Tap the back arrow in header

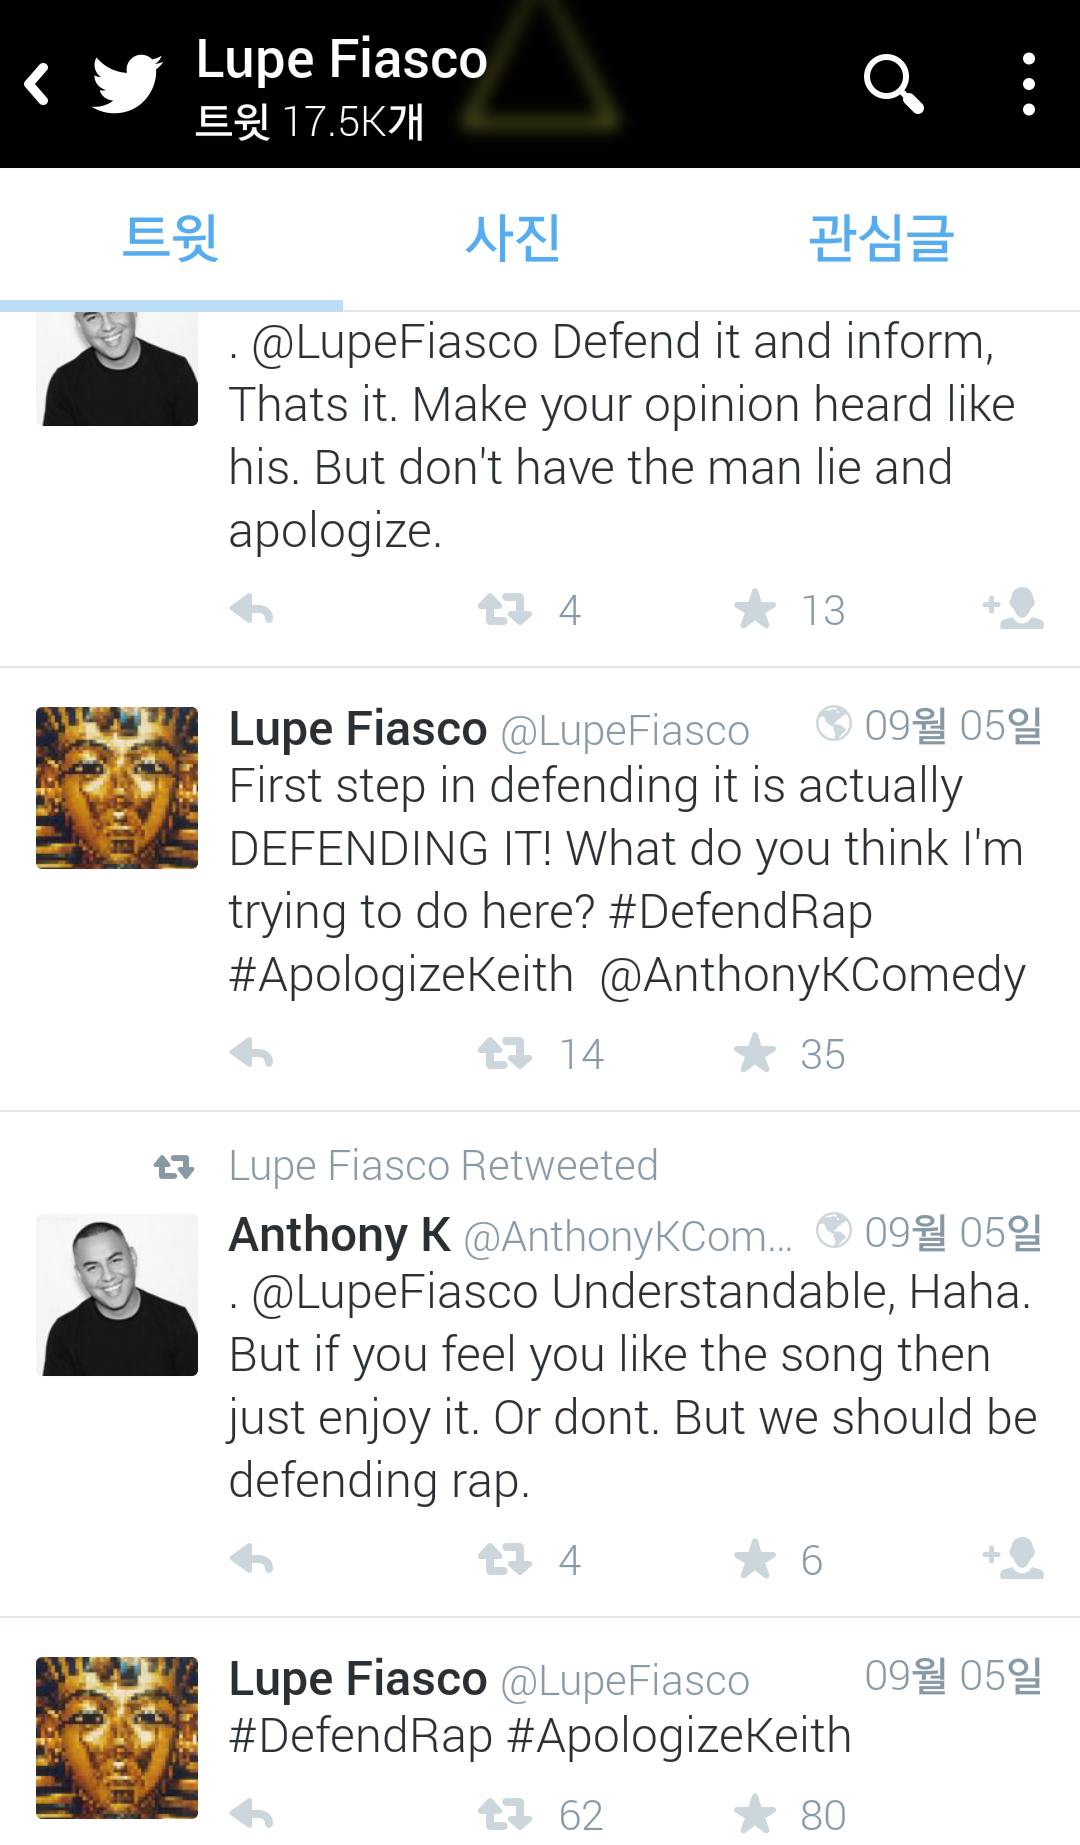click(x=37, y=84)
